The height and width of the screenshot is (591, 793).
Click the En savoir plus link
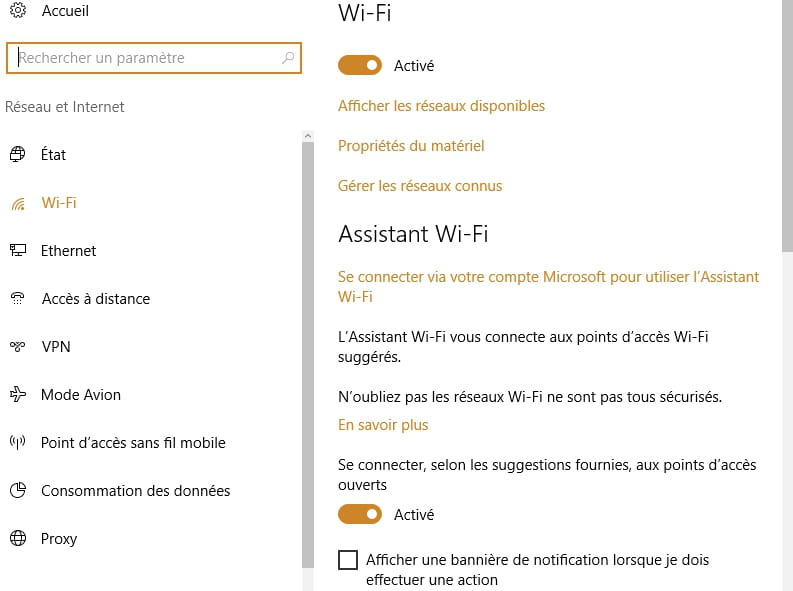tap(383, 425)
